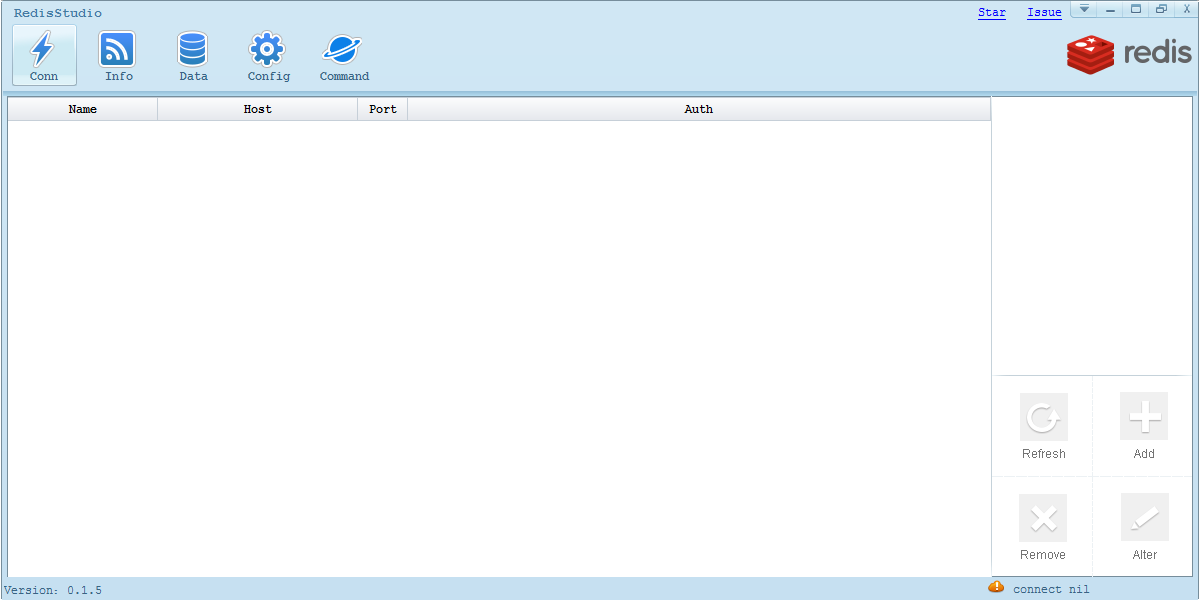Close the RedisStudio window

tap(1186, 9)
